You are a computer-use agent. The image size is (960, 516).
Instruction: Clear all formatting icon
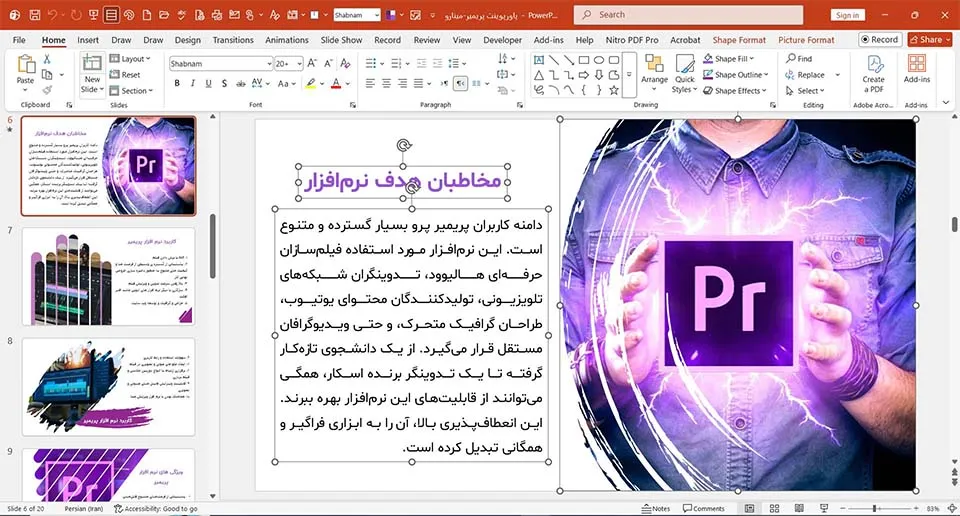(345, 63)
